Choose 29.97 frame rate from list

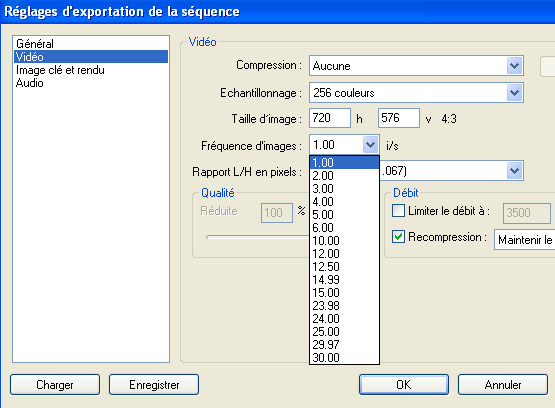(x=344, y=345)
